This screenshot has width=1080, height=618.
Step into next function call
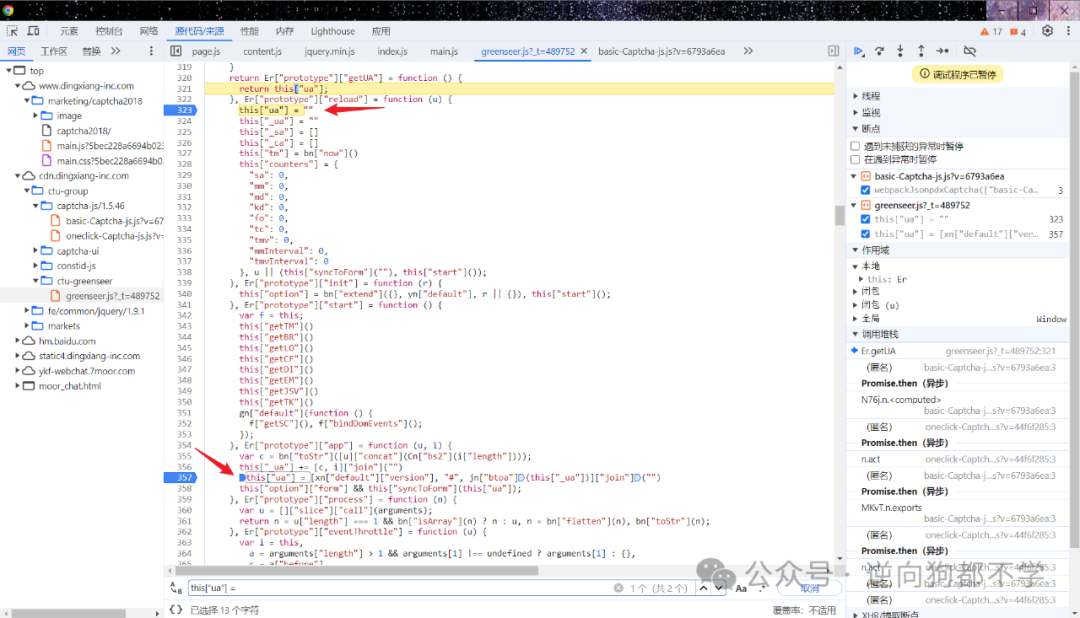900,51
